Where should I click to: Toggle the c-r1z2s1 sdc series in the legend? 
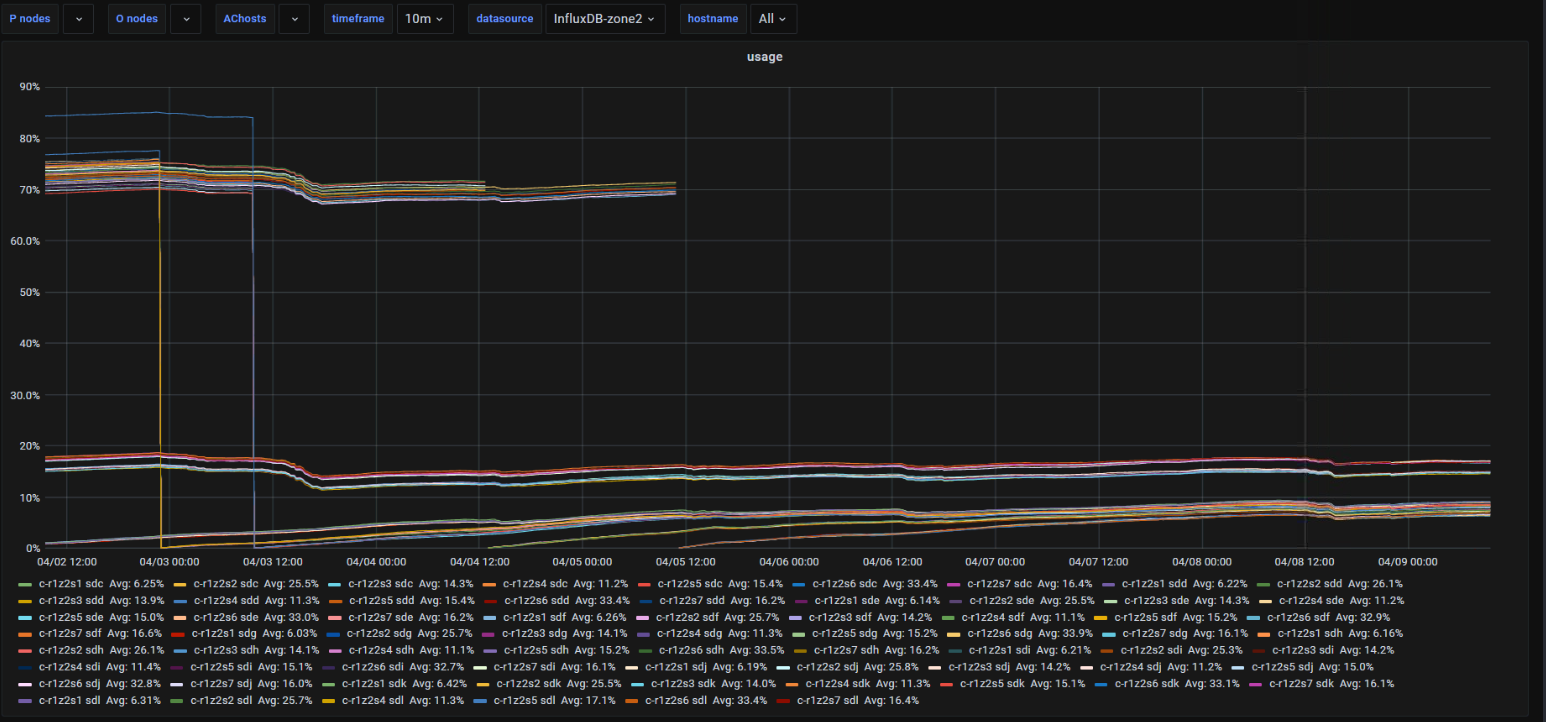click(71, 583)
